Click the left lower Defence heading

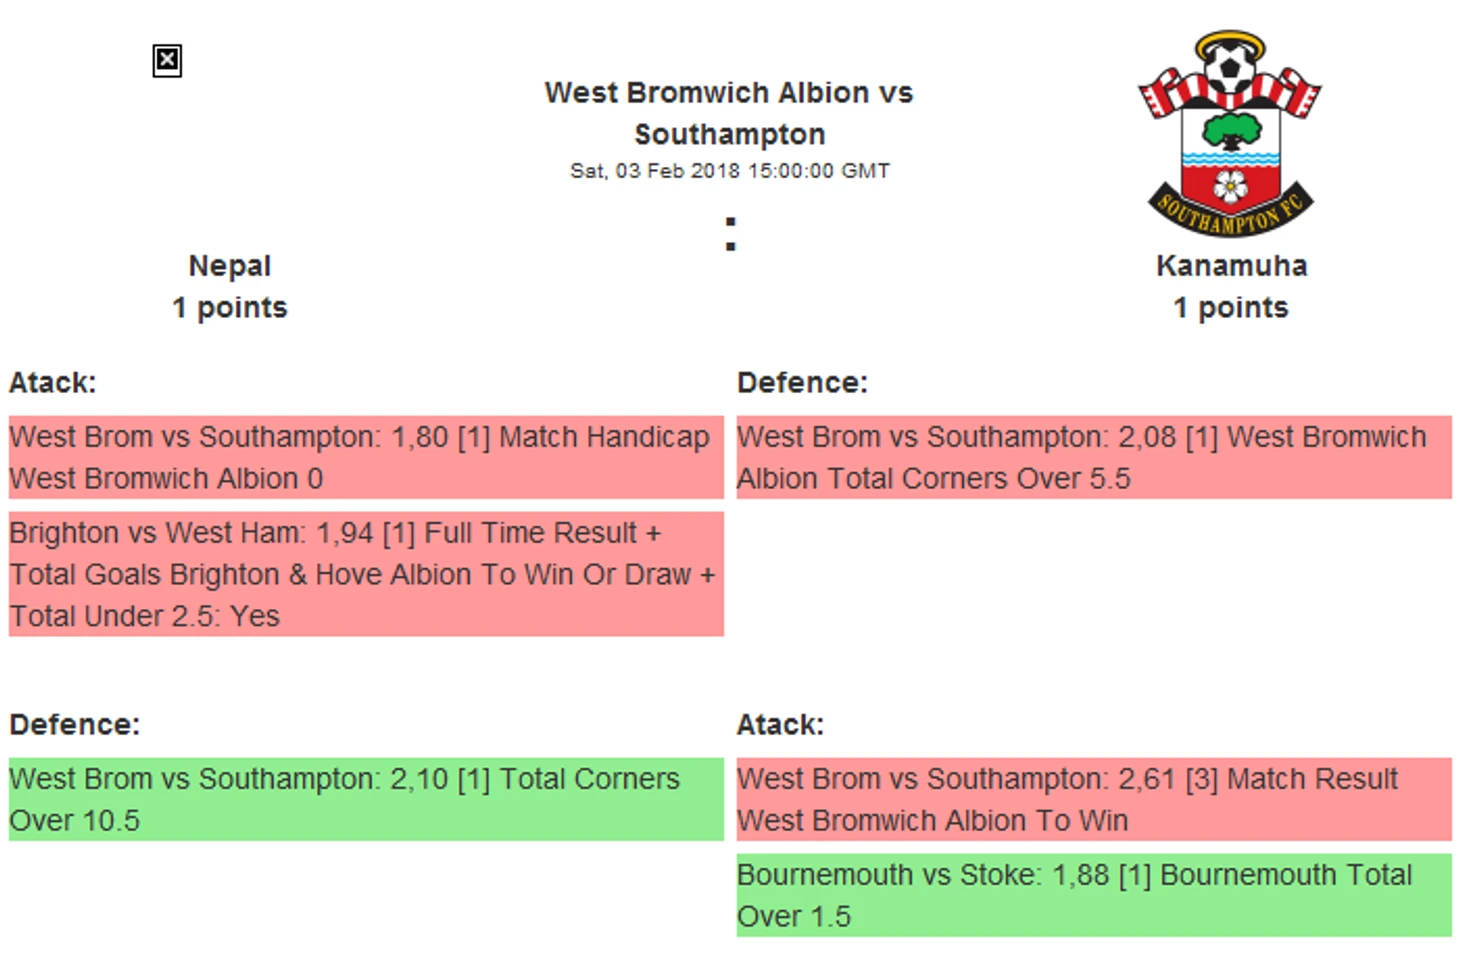[x=75, y=725]
